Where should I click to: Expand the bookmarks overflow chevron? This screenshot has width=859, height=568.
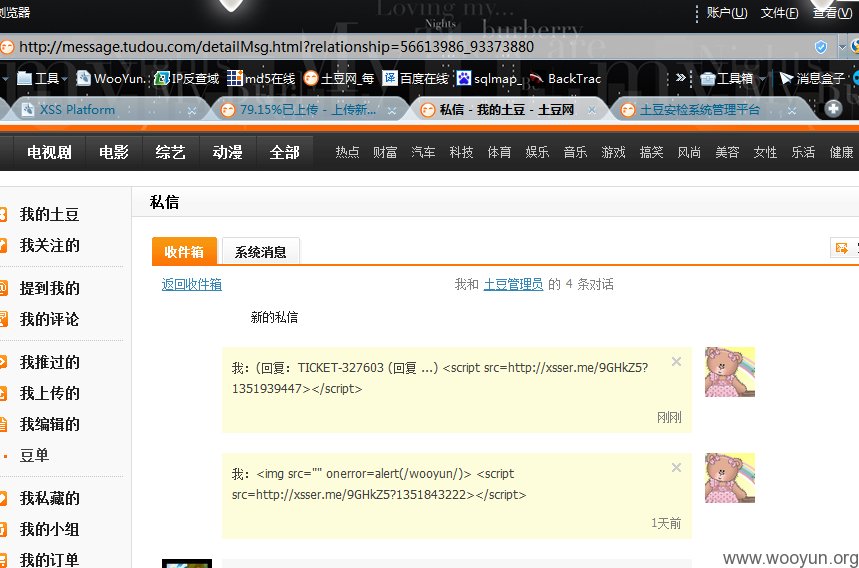coord(680,78)
